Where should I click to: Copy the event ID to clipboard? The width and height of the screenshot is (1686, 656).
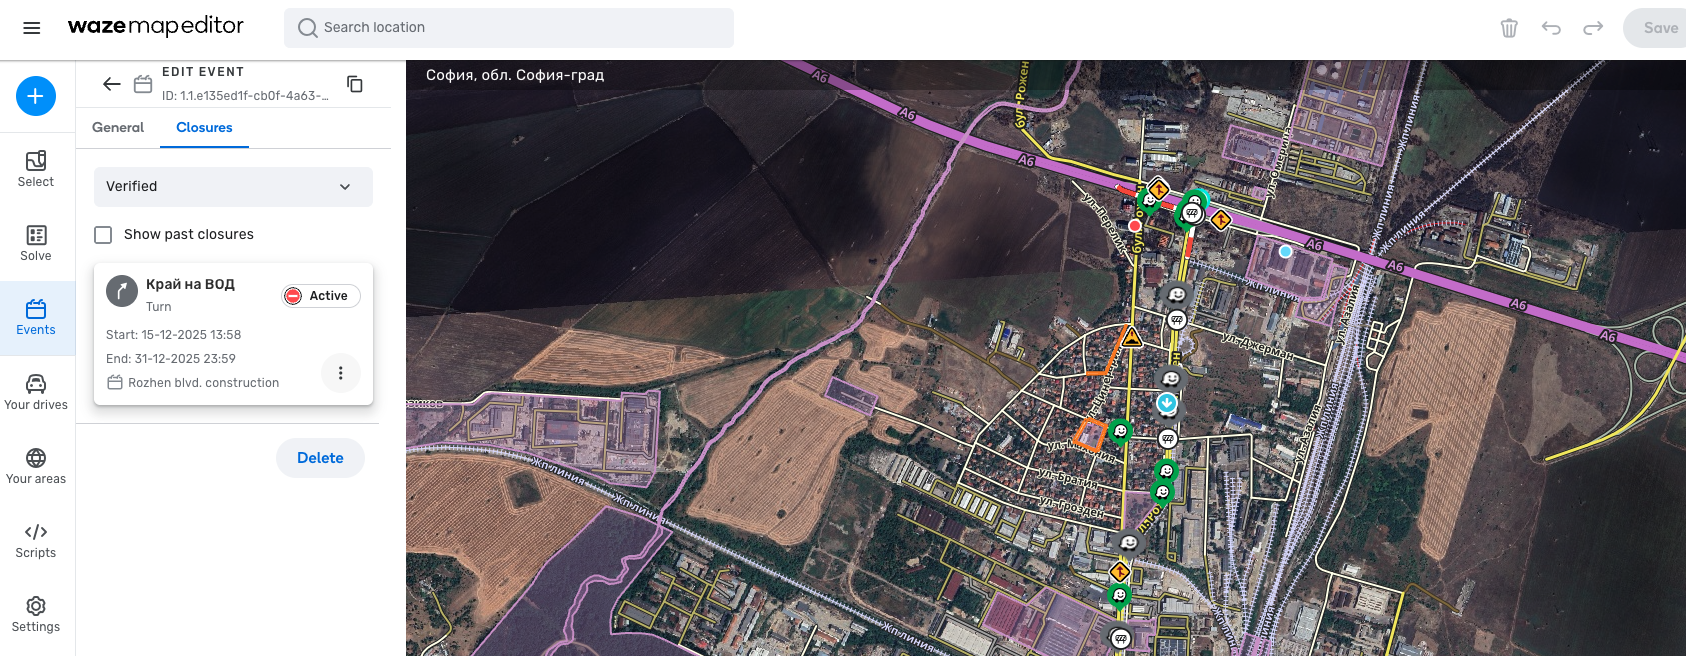pos(355,84)
